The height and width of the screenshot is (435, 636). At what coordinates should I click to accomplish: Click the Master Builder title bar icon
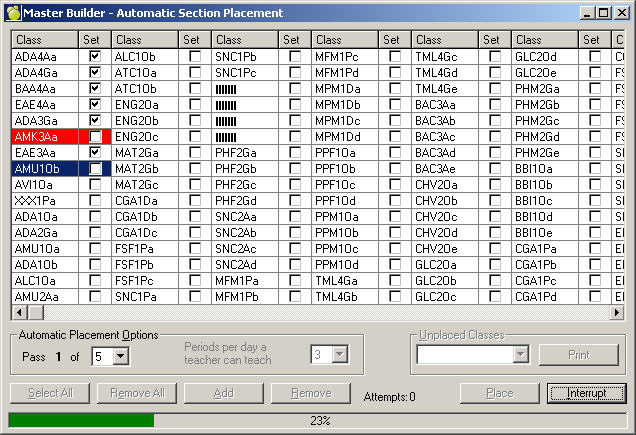12,12
